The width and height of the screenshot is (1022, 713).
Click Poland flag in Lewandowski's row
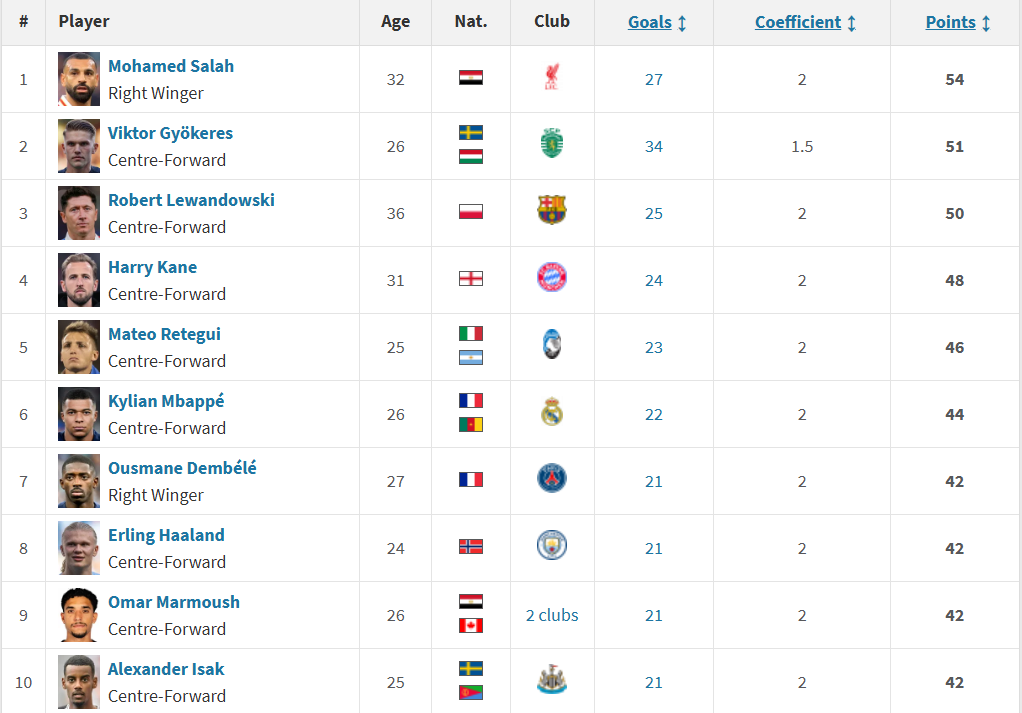click(x=471, y=212)
